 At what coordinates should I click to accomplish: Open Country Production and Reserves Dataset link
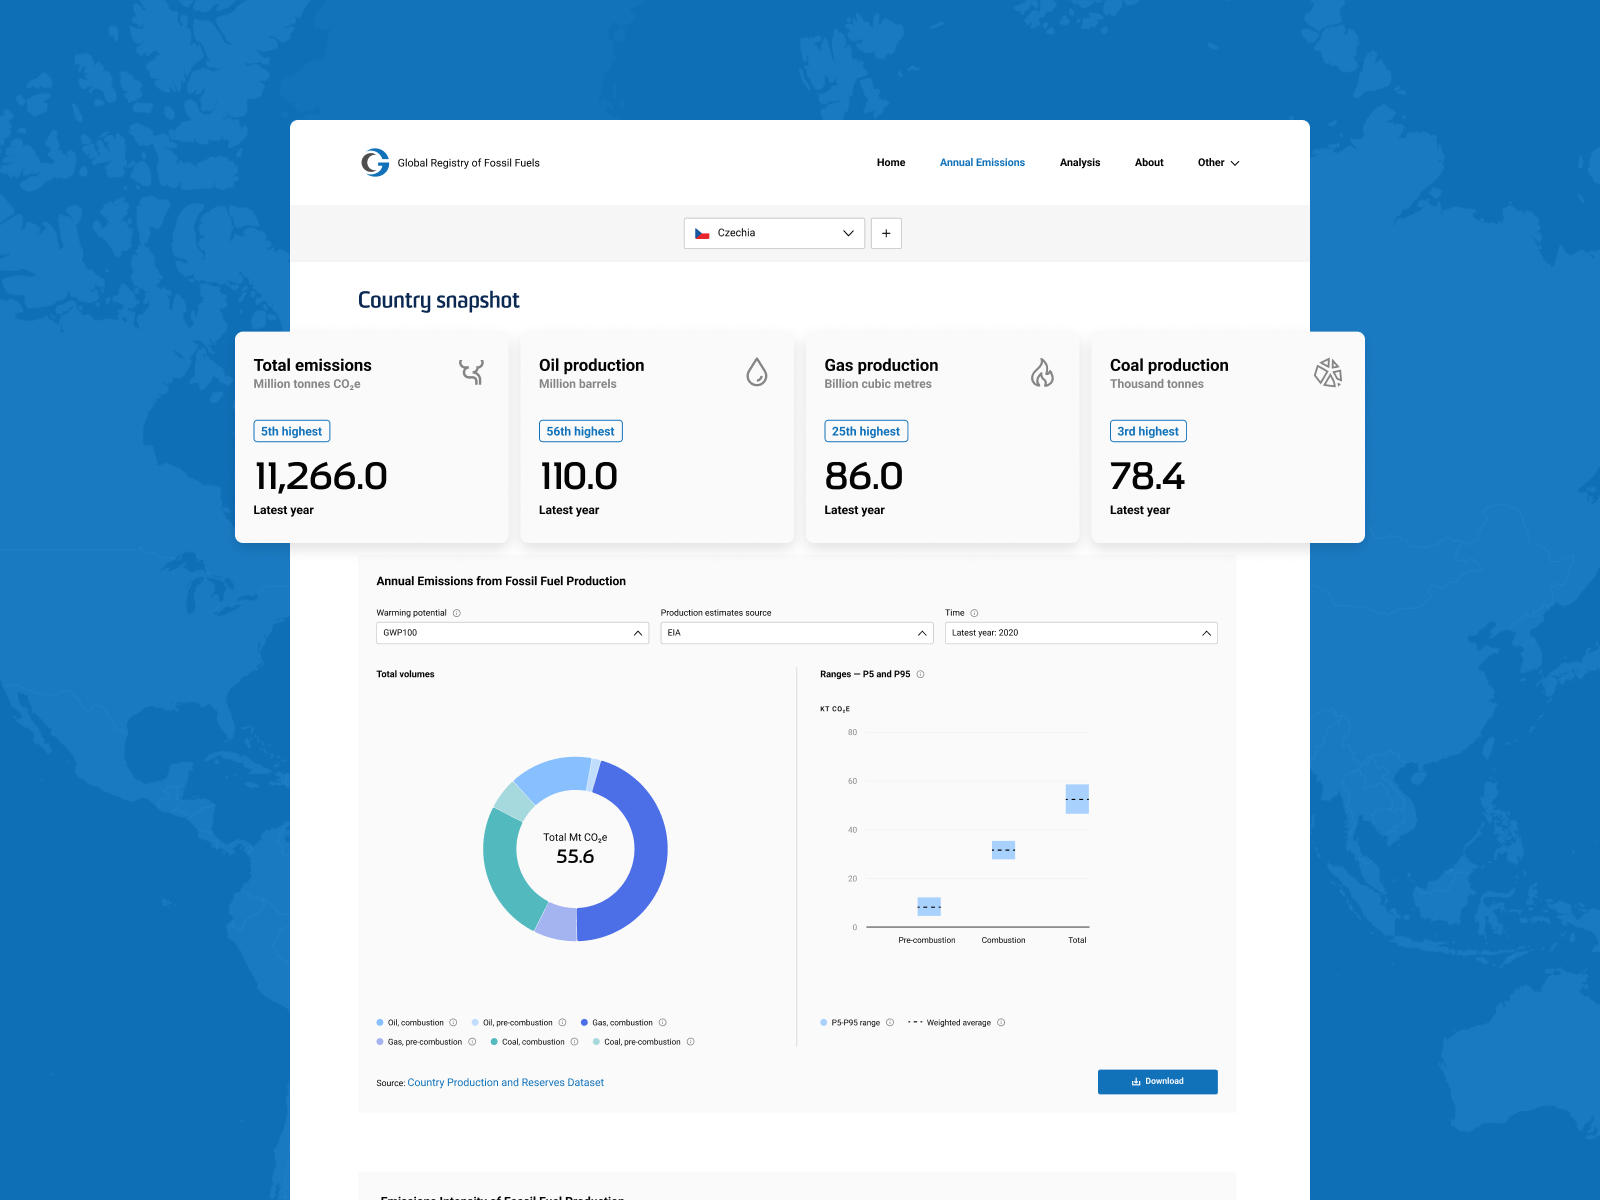(505, 1082)
